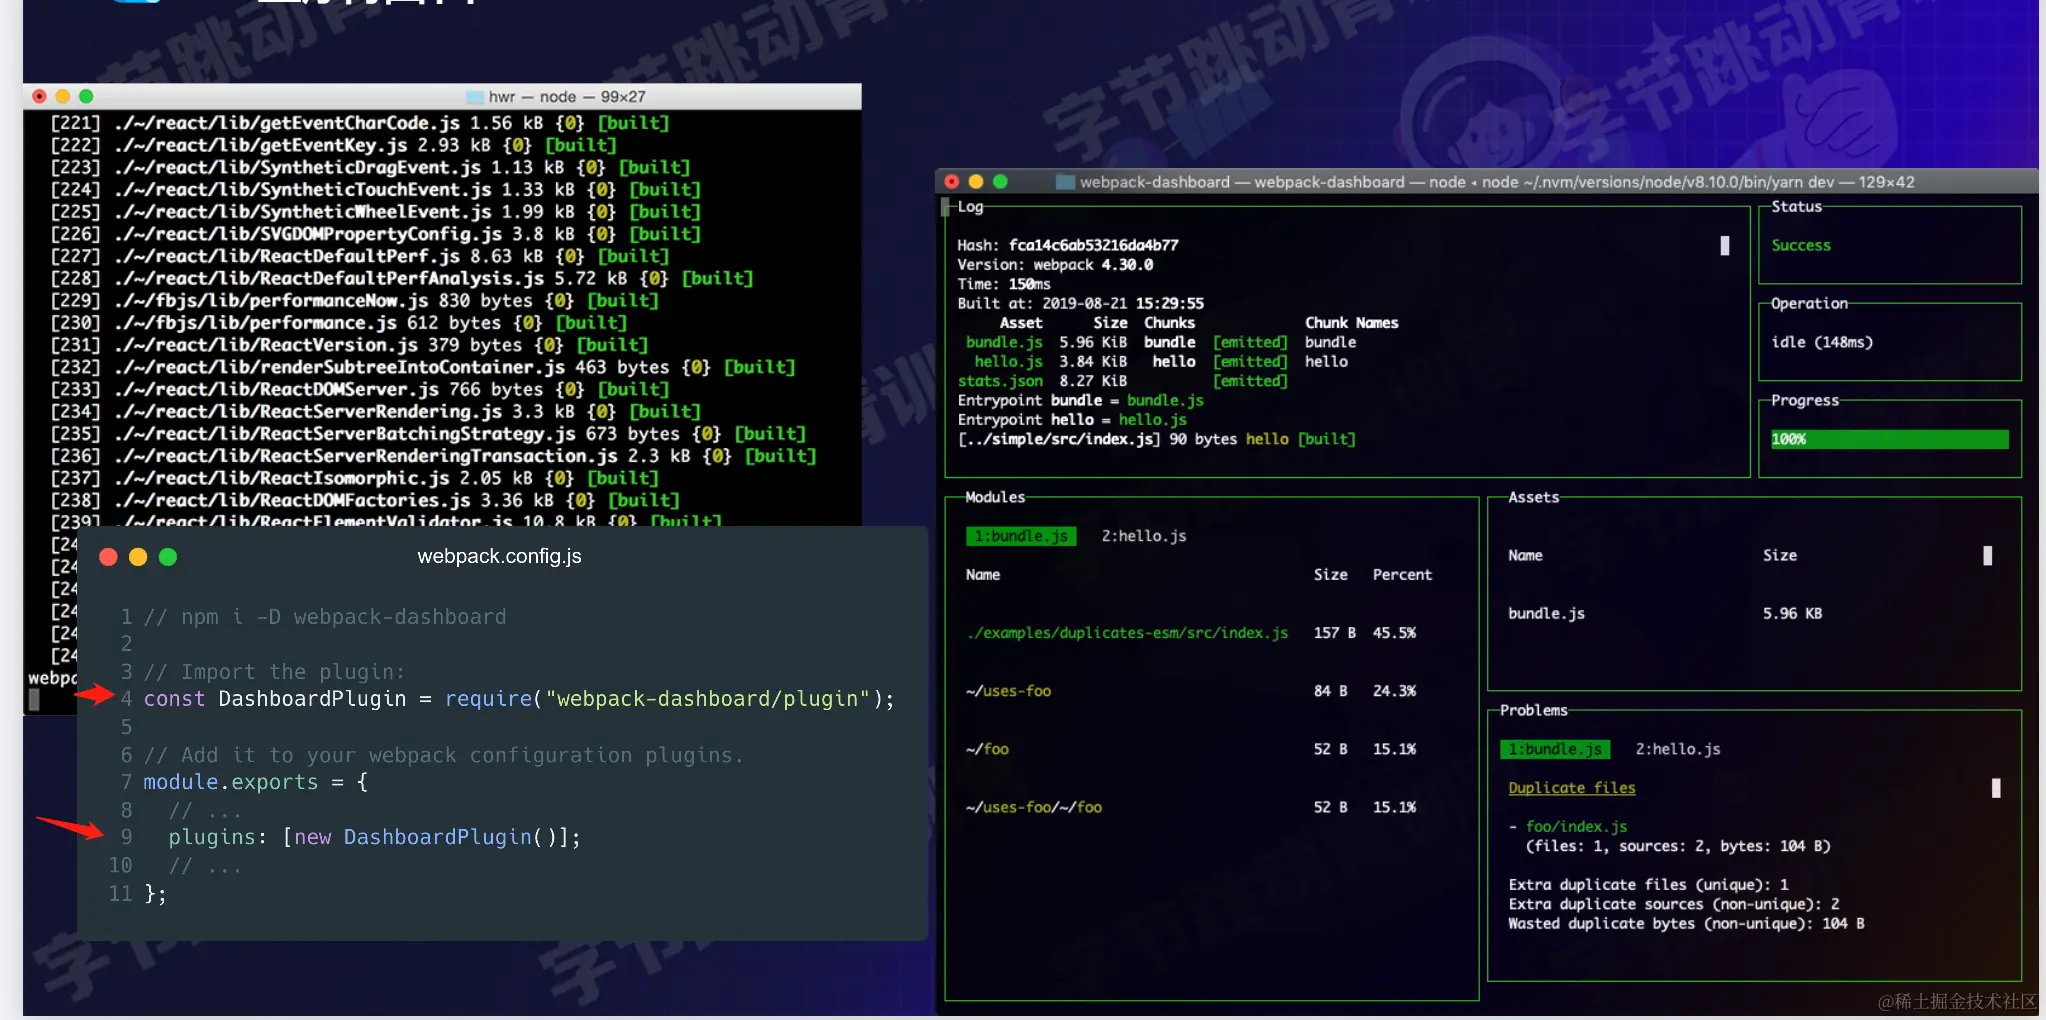Click the '// npm i -D webpack-dashboard' comment line

325,617
